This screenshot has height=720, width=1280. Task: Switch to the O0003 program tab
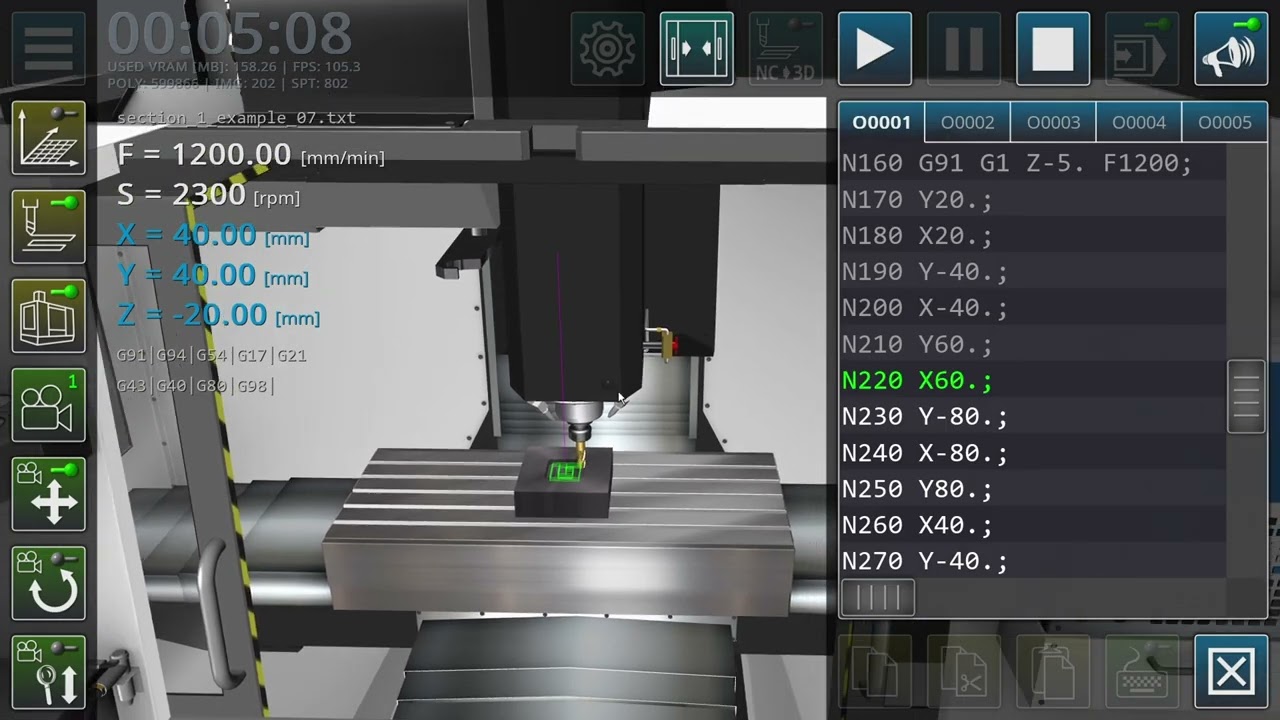(1053, 122)
